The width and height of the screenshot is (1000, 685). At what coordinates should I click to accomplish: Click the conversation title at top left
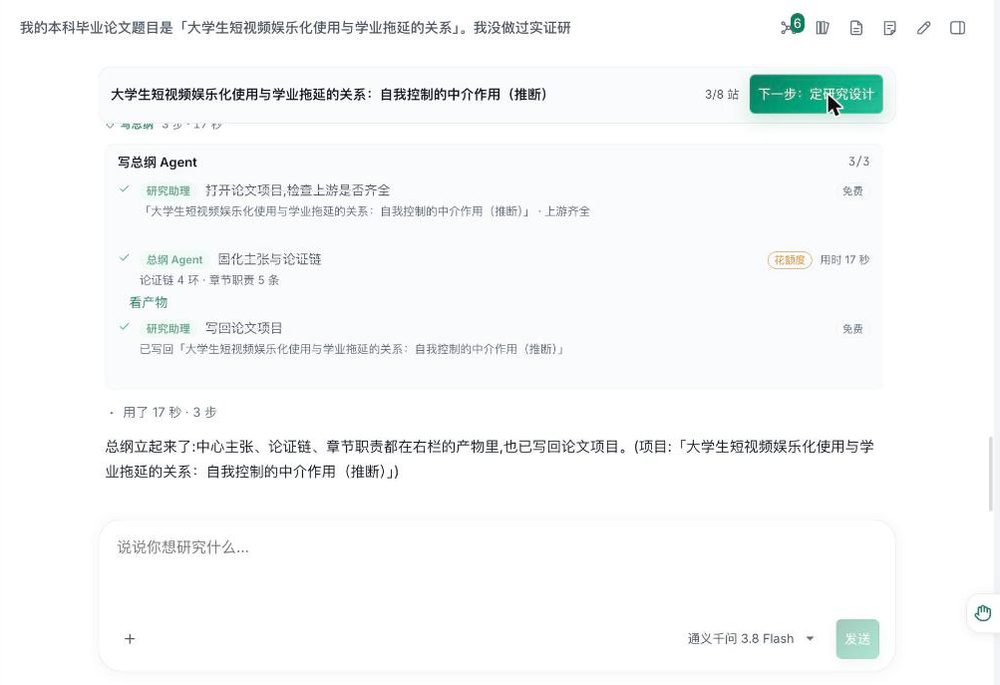[295, 27]
